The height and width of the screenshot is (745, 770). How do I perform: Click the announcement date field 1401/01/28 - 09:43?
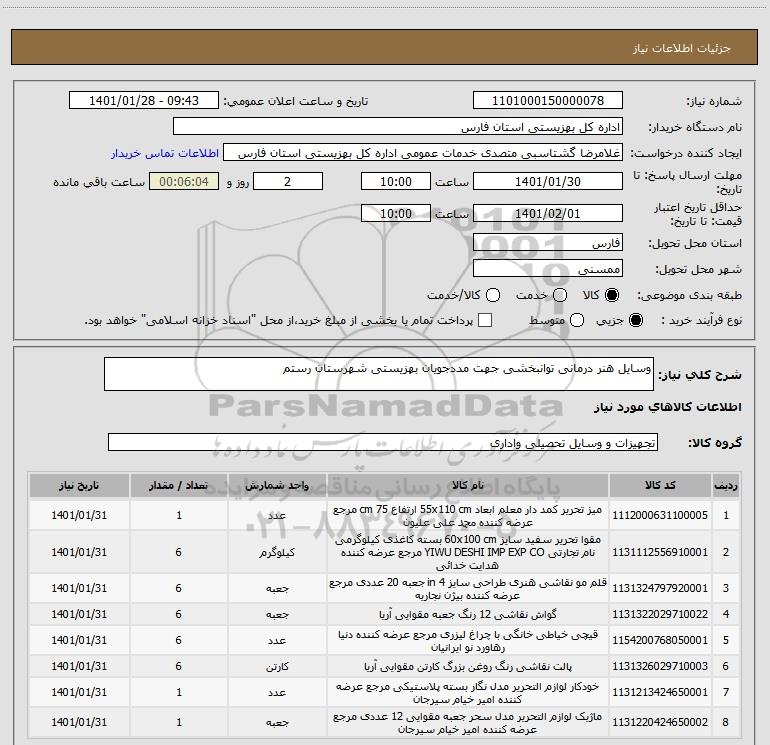(x=144, y=100)
